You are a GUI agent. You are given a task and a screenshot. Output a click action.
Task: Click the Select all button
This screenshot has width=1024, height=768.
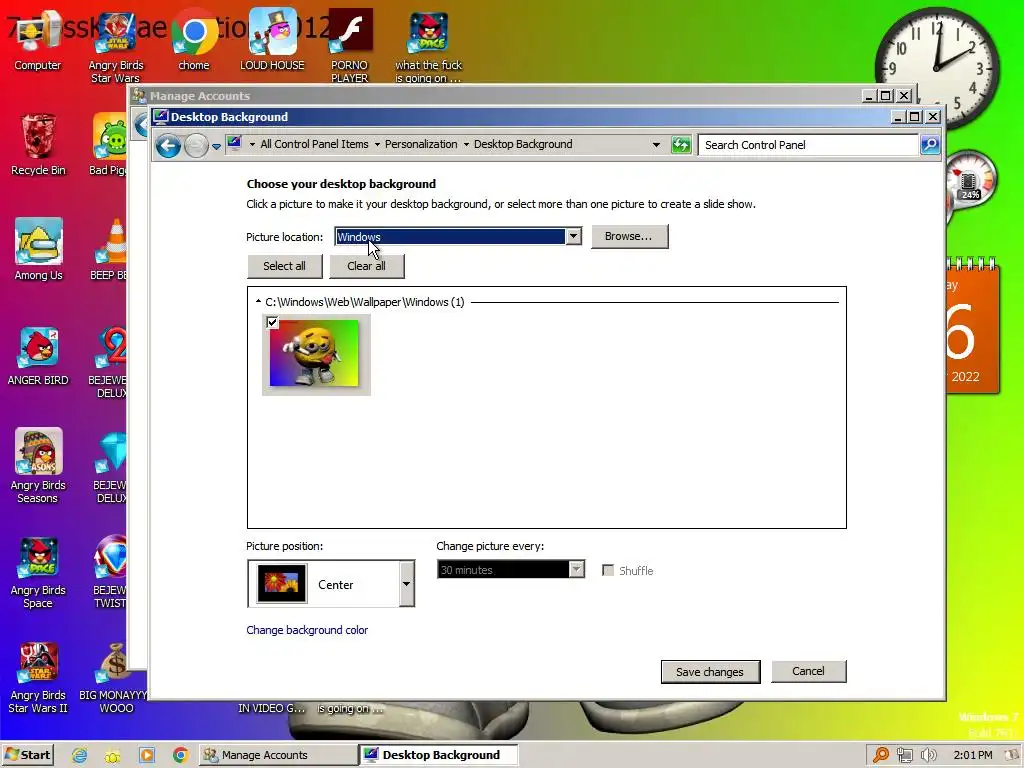(x=284, y=266)
